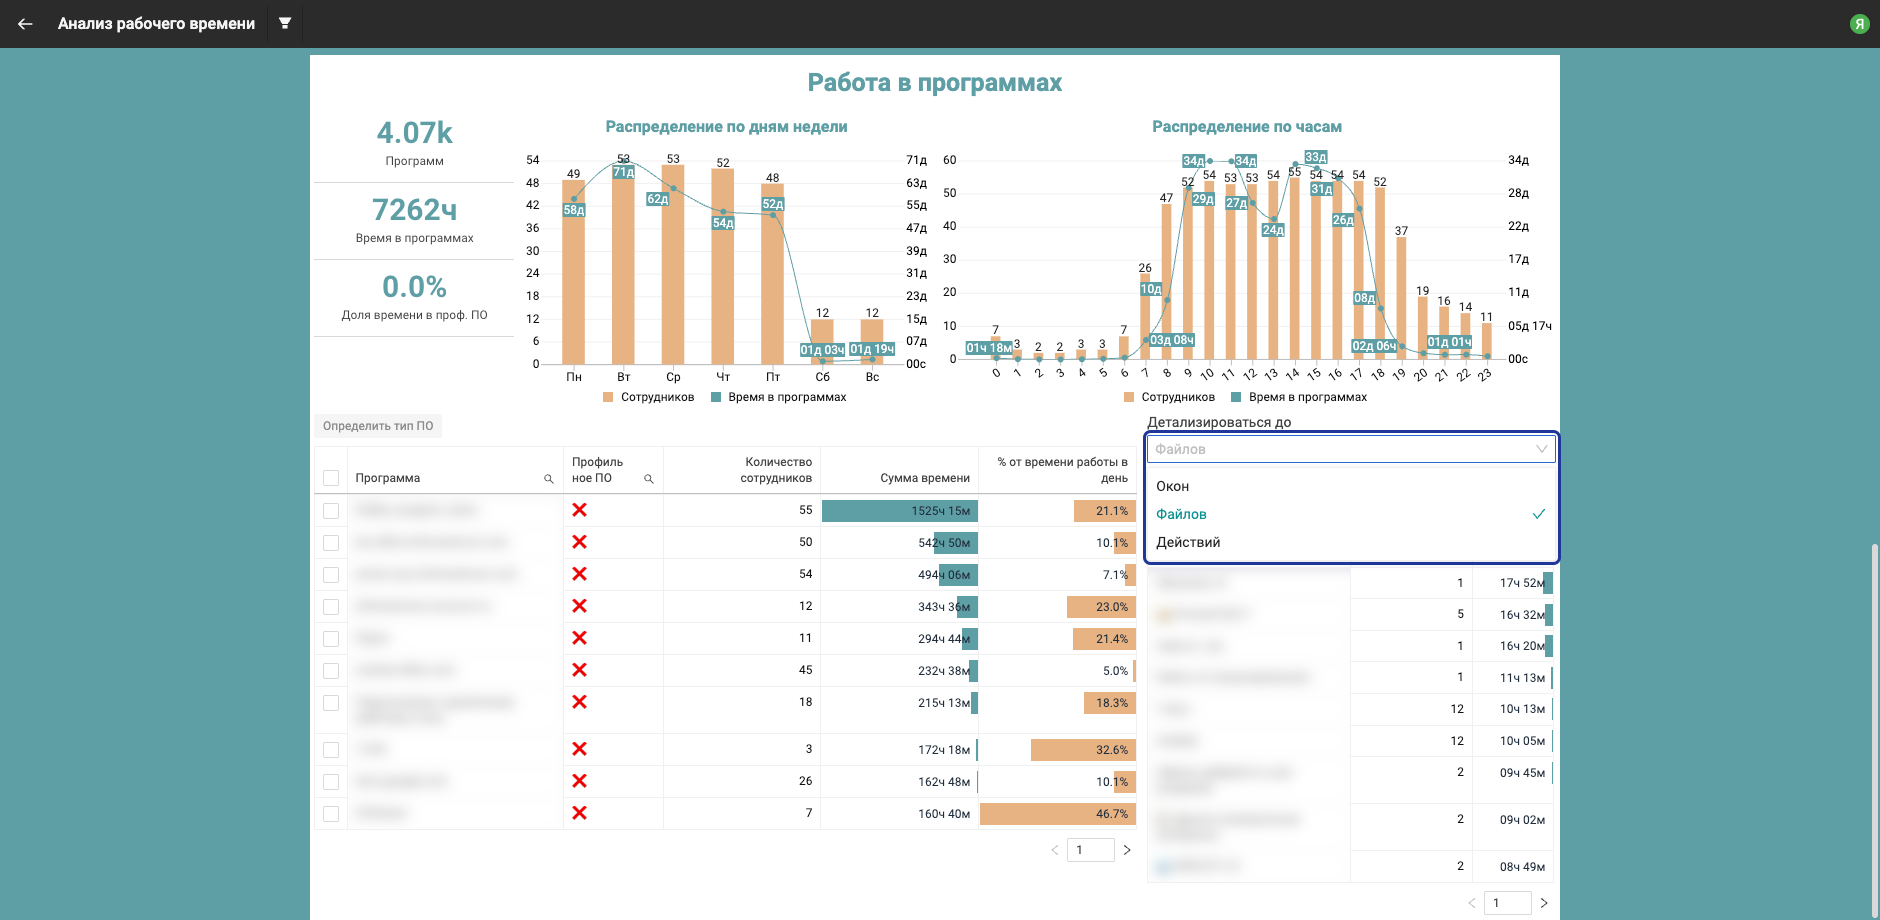1880x920 pixels.
Task: Click the Определить тип ПО button
Action: 378,426
